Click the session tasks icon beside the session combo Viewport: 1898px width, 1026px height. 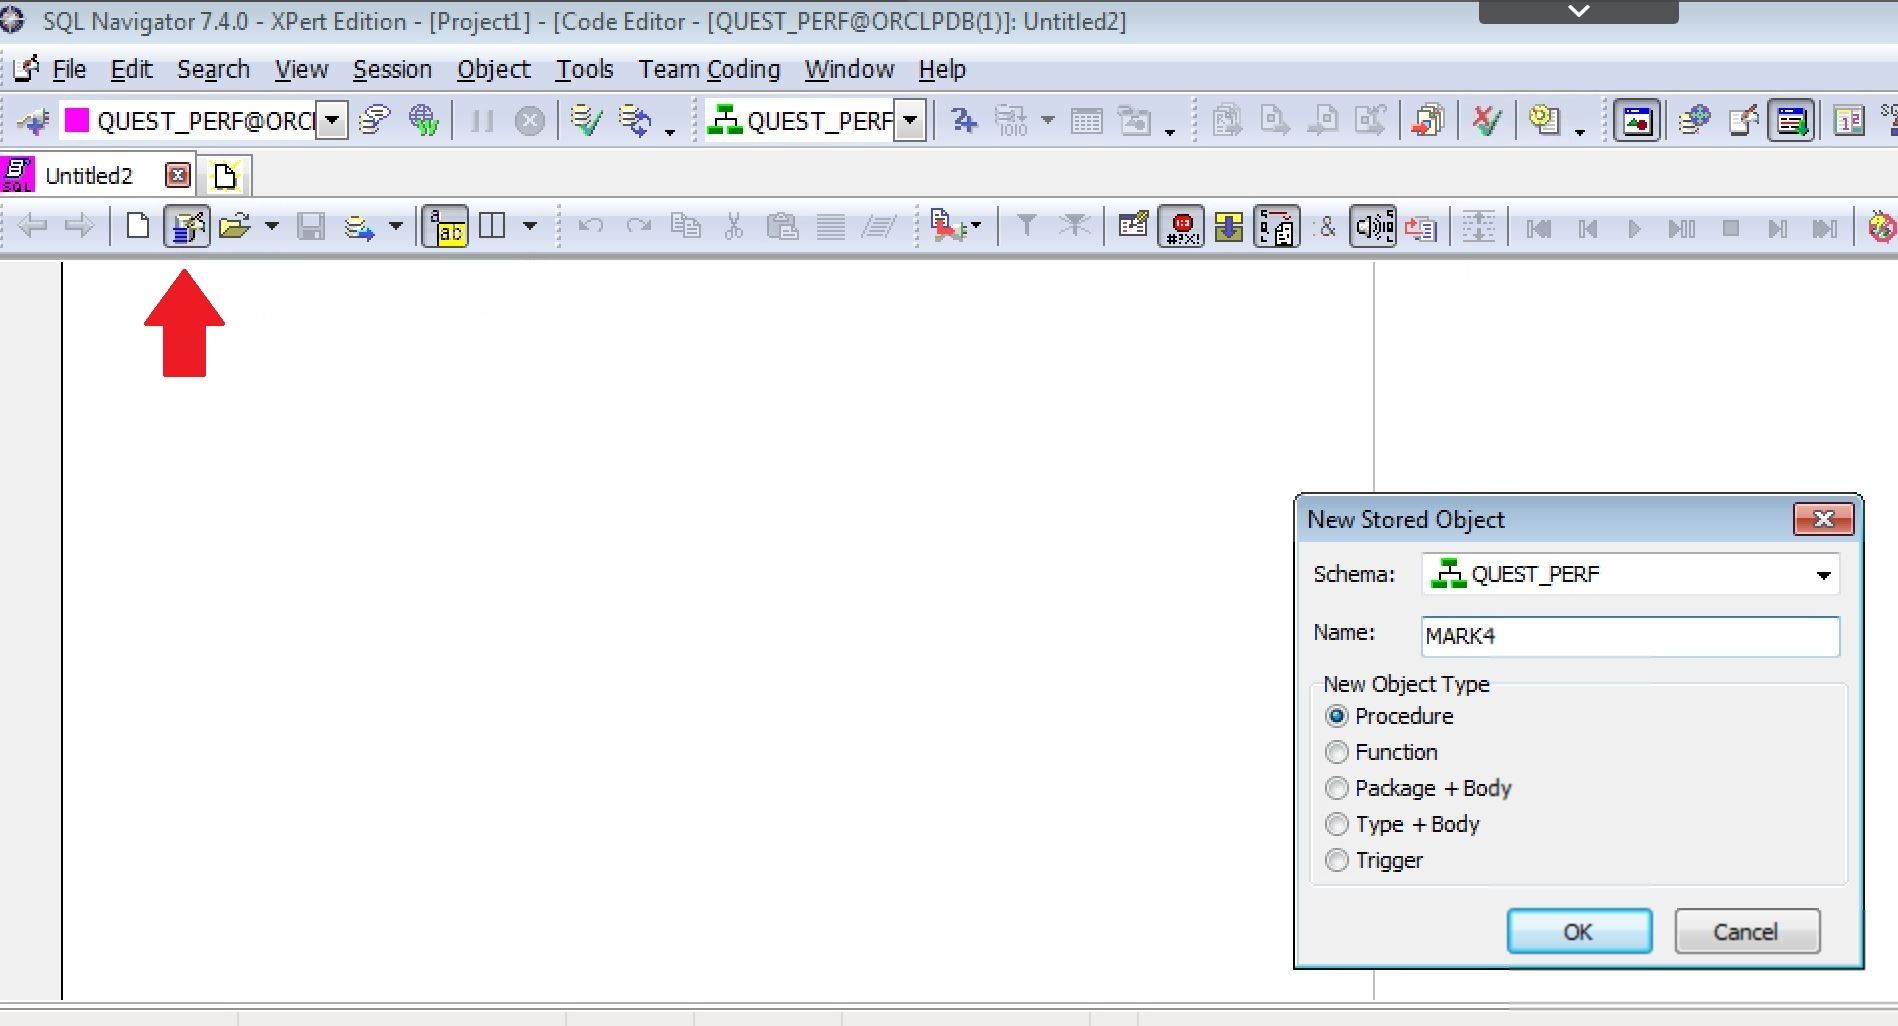(x=375, y=121)
